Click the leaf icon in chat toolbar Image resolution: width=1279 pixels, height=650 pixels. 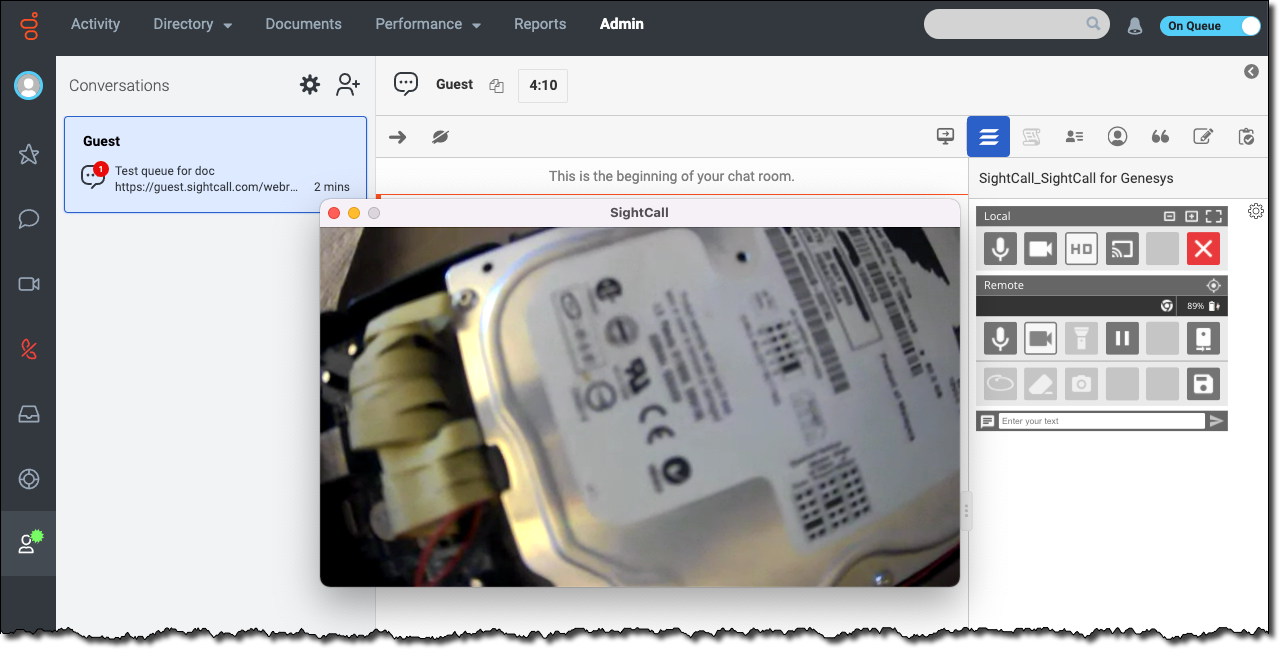click(440, 137)
